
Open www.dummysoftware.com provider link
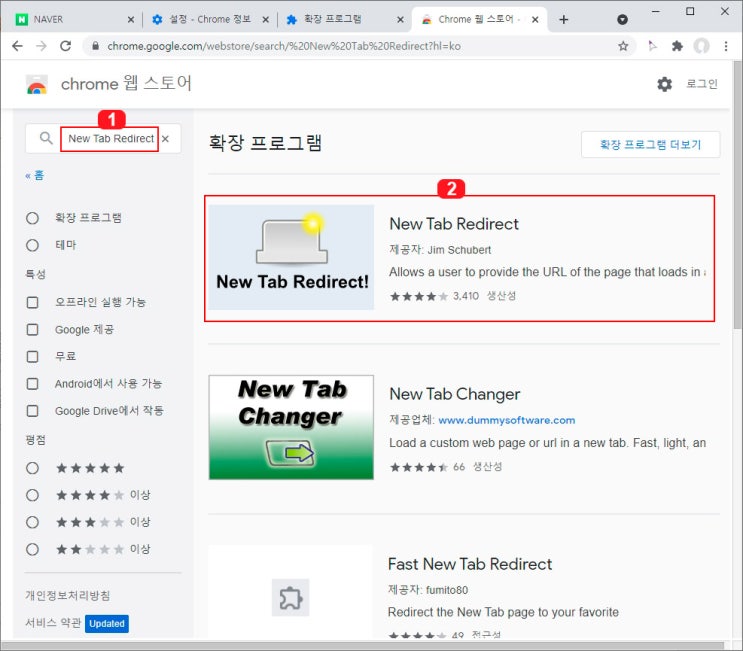pyautogui.click(x=507, y=420)
